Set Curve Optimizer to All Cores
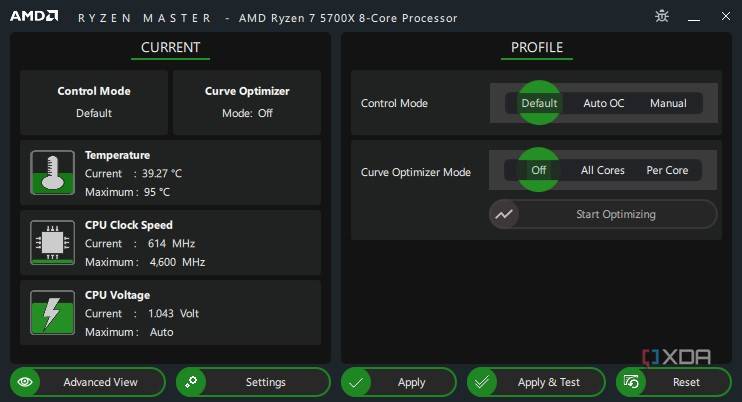The height and width of the screenshot is (402, 742). (x=603, y=170)
